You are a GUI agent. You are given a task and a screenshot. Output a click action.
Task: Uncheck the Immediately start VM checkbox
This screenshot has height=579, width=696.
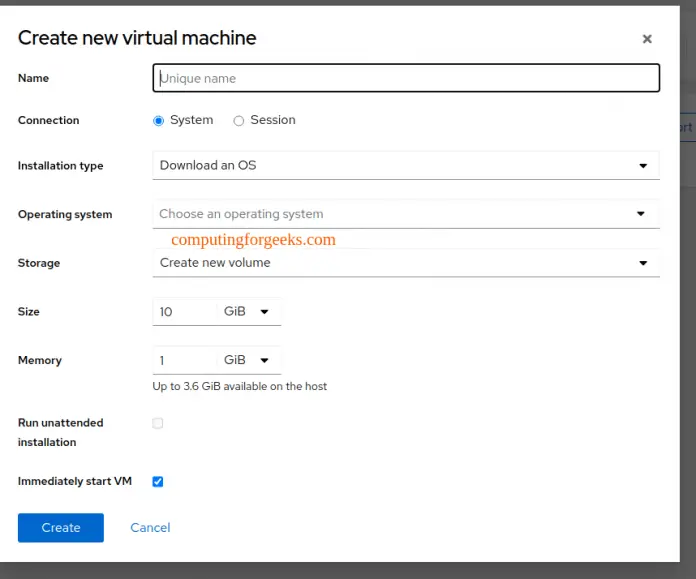tap(158, 482)
